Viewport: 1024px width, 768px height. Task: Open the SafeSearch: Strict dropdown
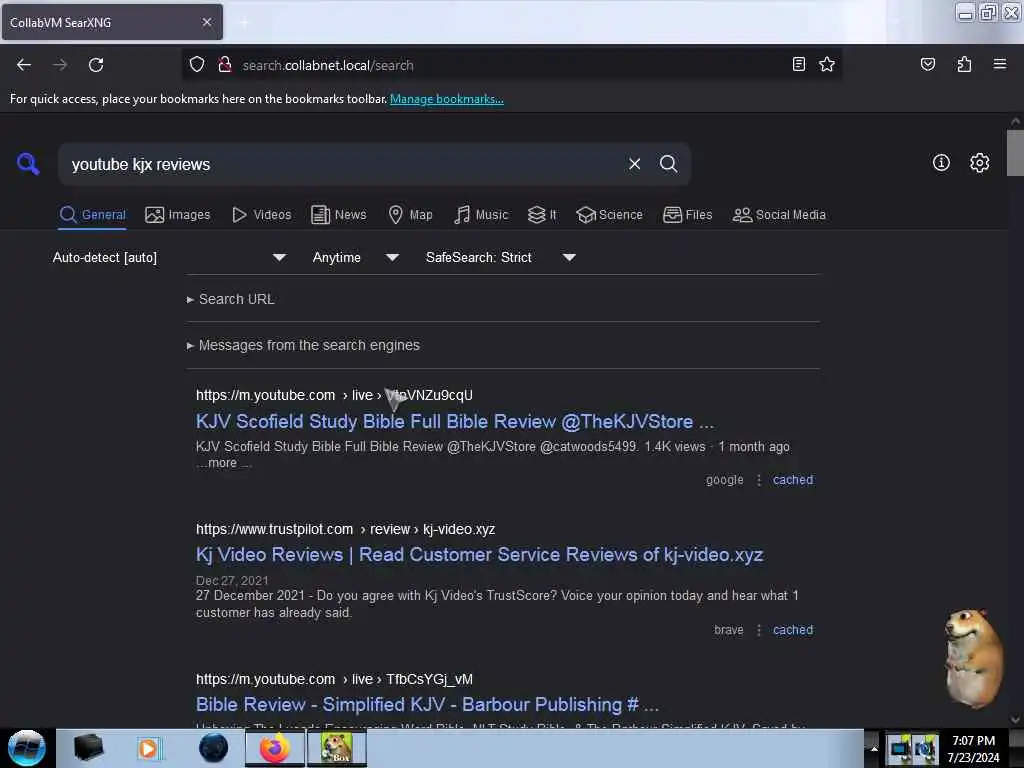(x=500, y=257)
